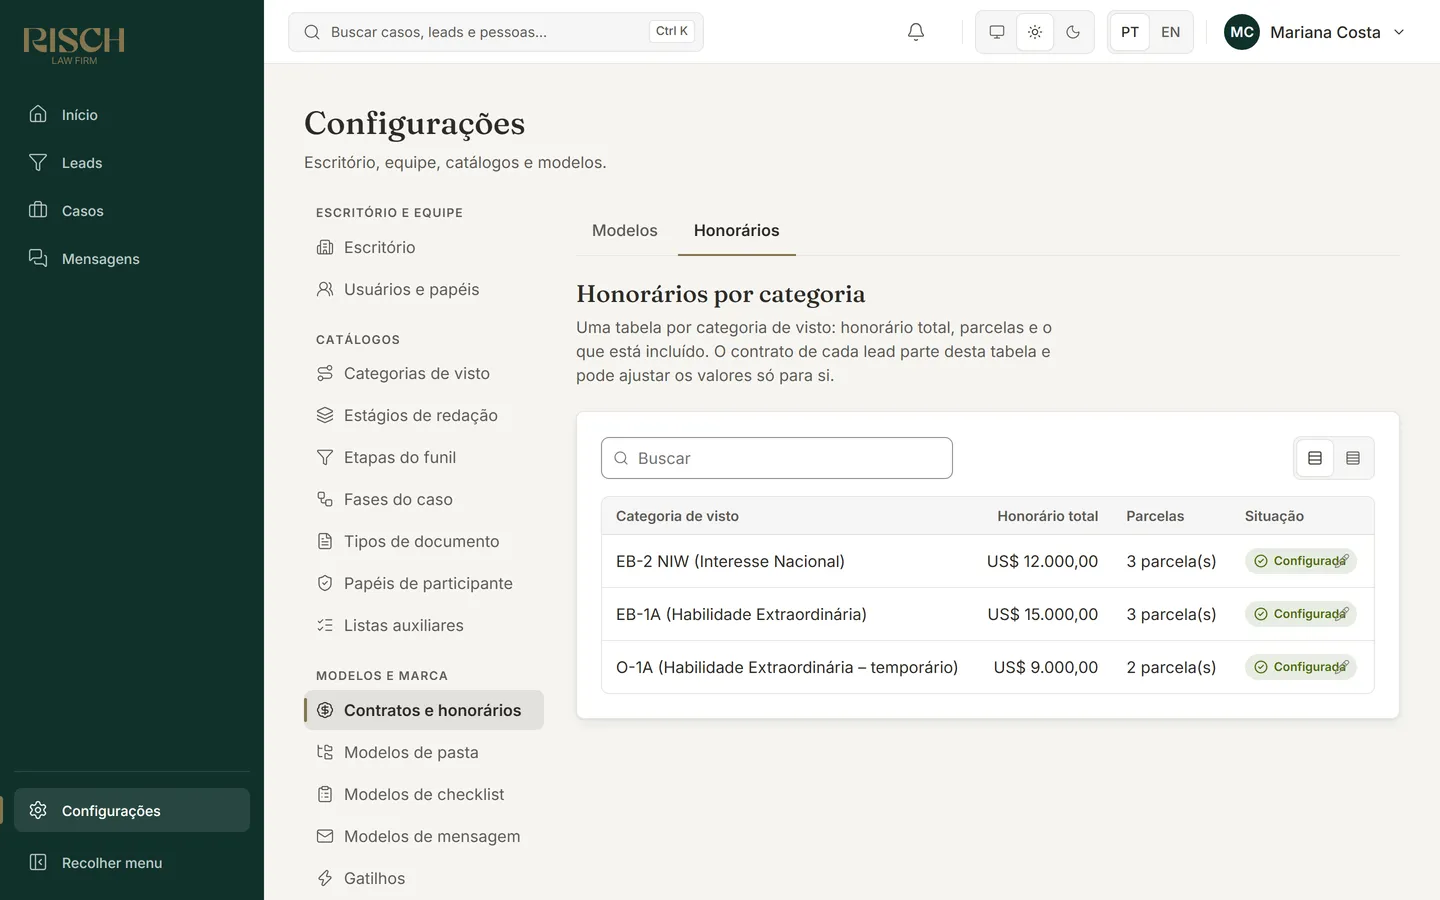
Task: Switch to the Modelos tab
Action: 625,230
